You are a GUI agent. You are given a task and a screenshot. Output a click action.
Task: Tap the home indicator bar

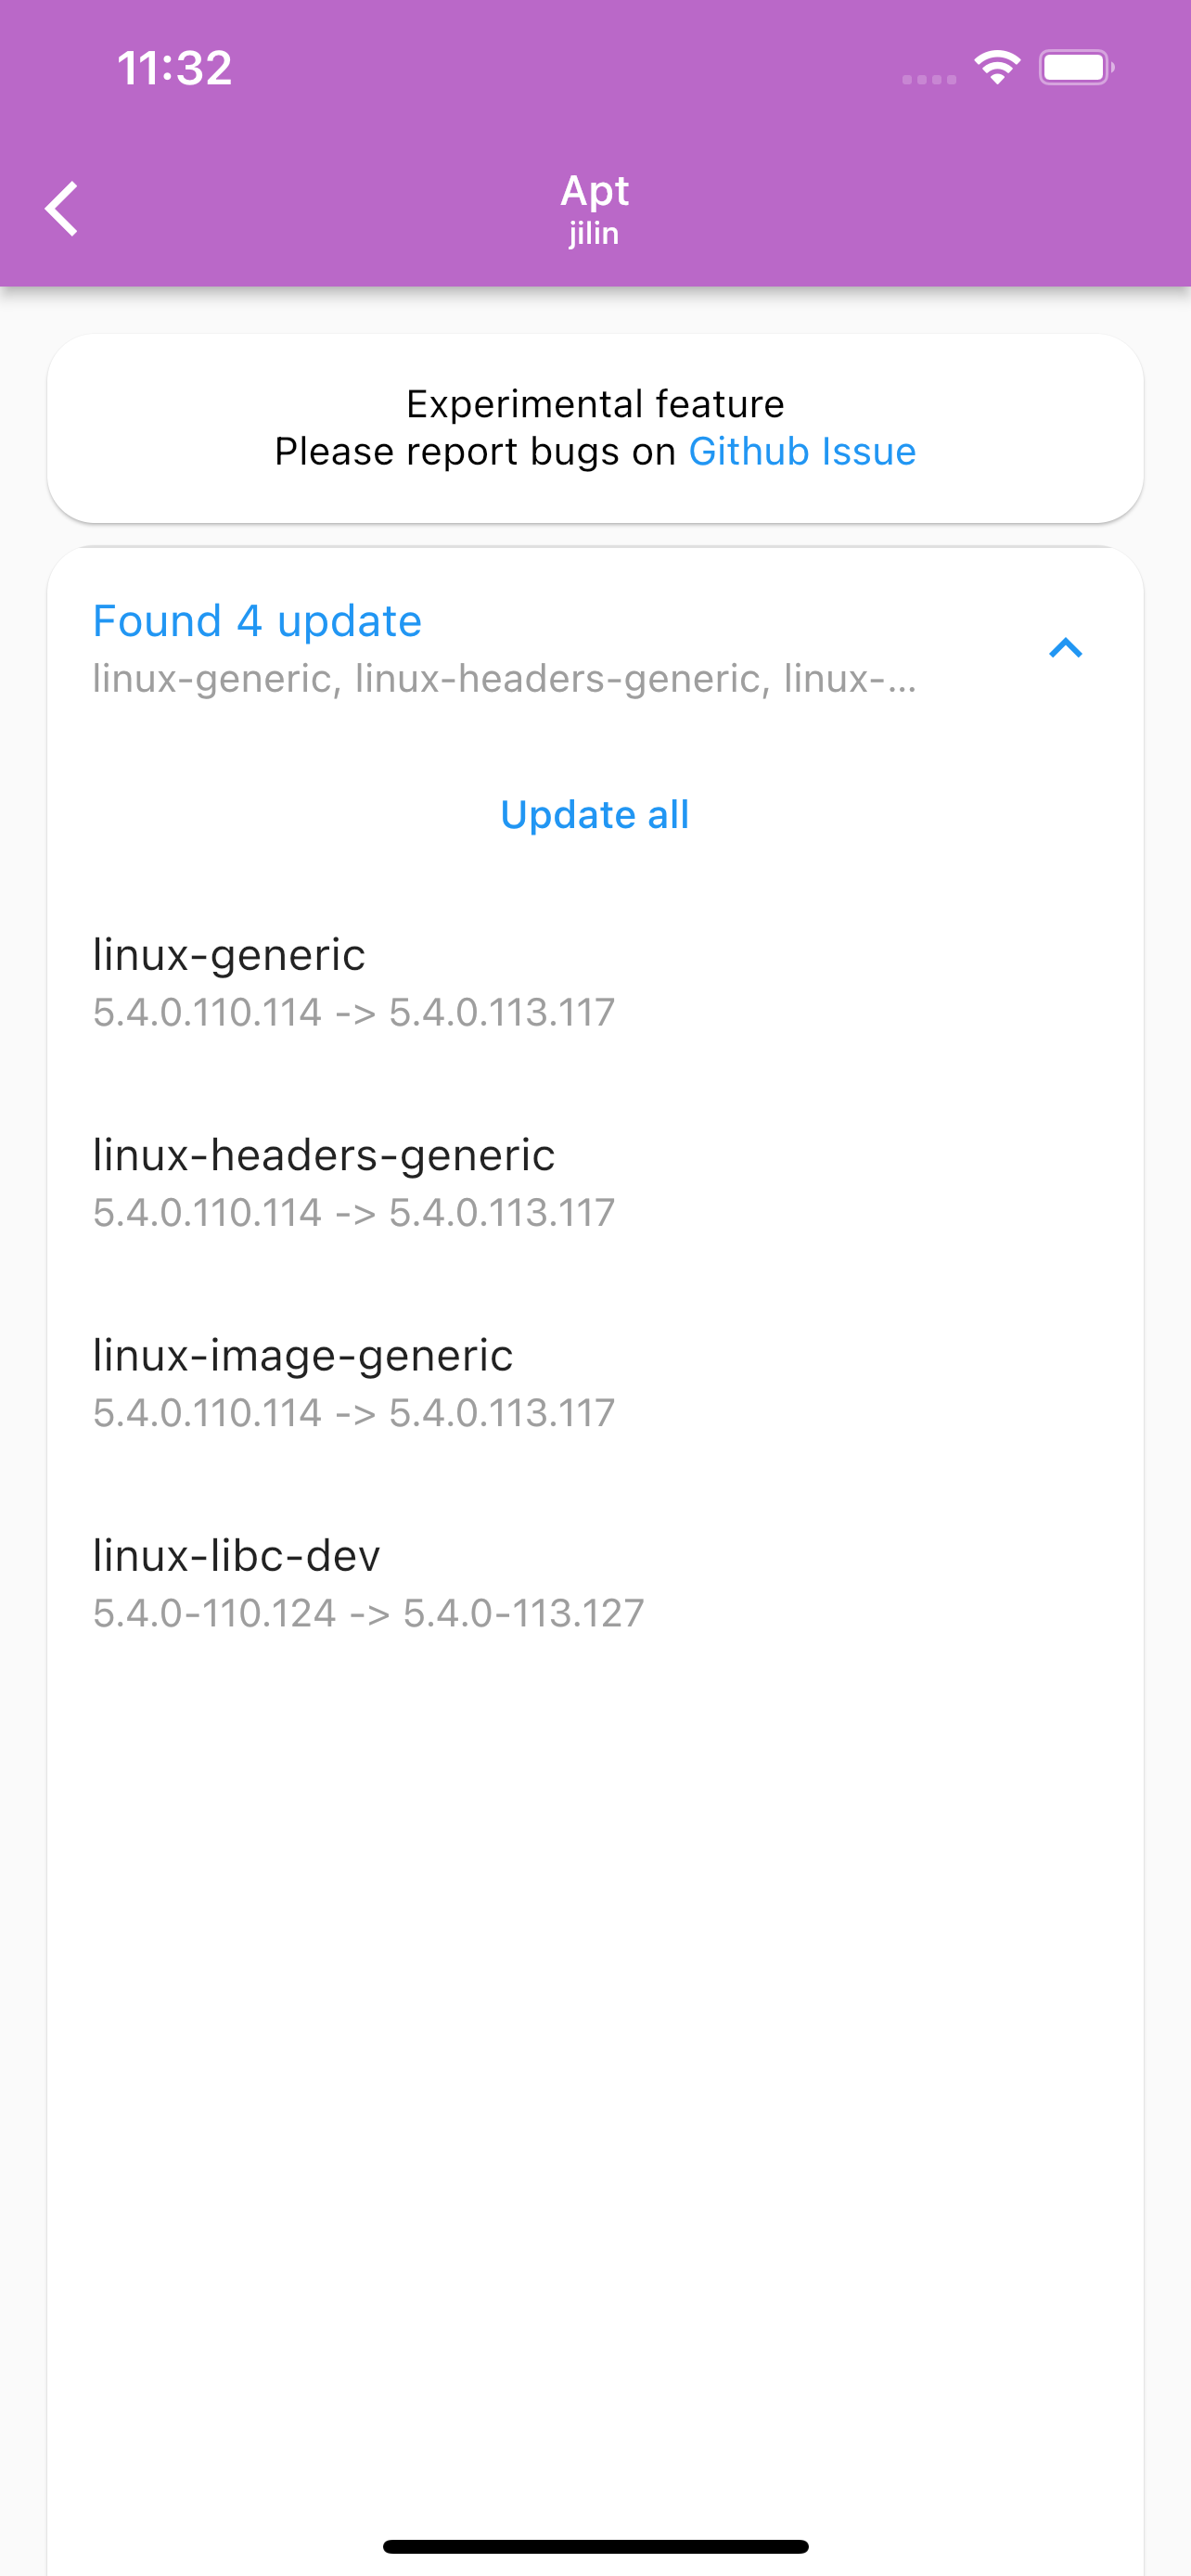click(595, 2546)
